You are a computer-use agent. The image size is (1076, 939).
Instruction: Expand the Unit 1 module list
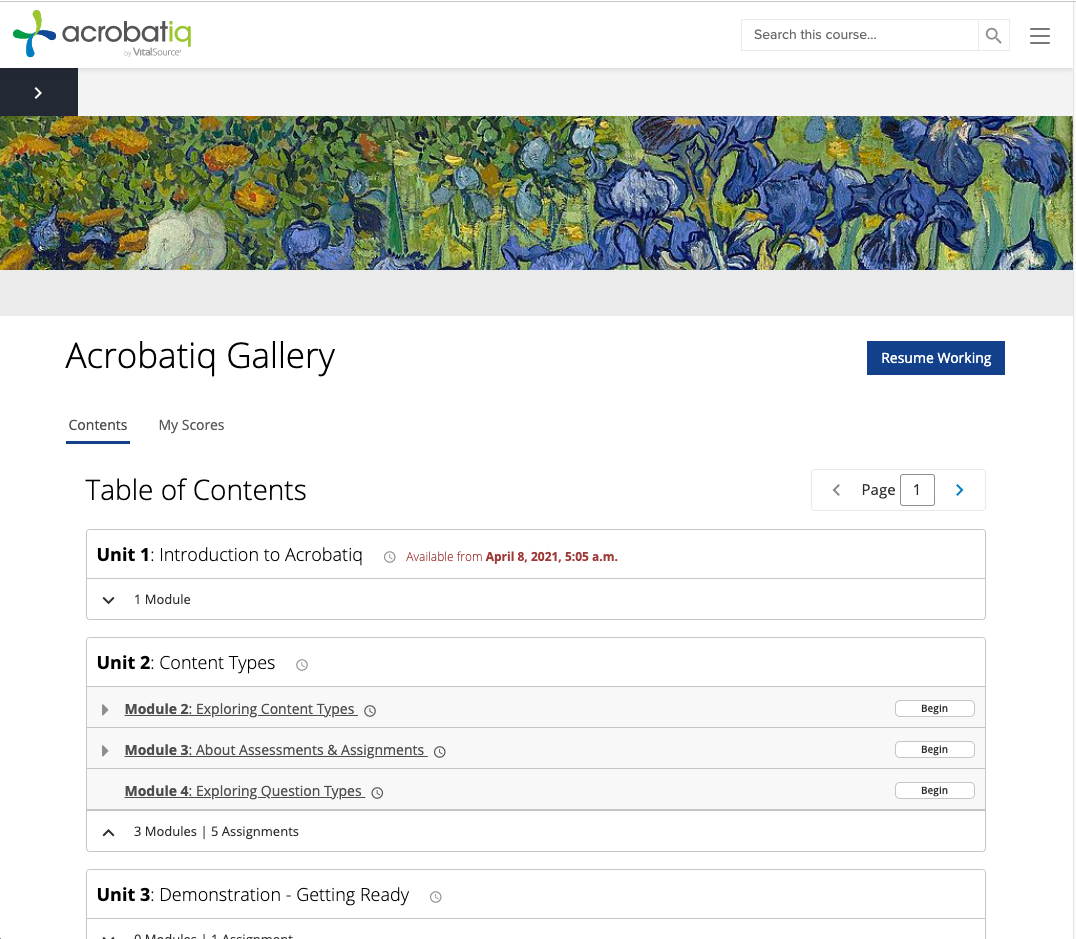[108, 599]
